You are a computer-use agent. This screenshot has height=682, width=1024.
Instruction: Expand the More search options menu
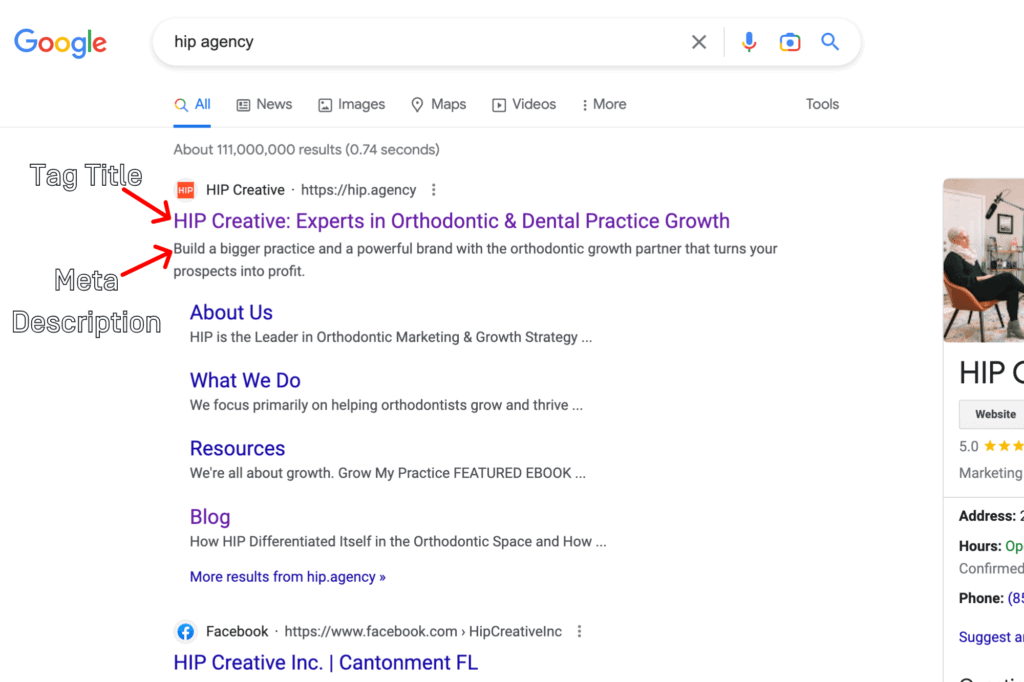coord(604,105)
